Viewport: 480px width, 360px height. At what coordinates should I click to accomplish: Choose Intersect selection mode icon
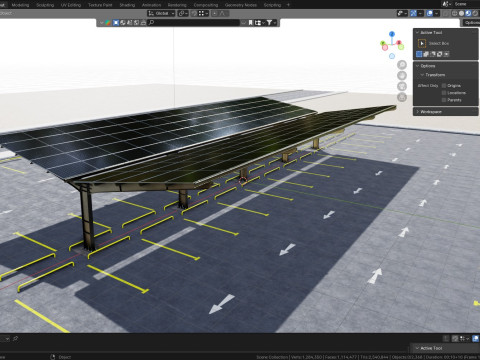pyautogui.click(x=447, y=54)
